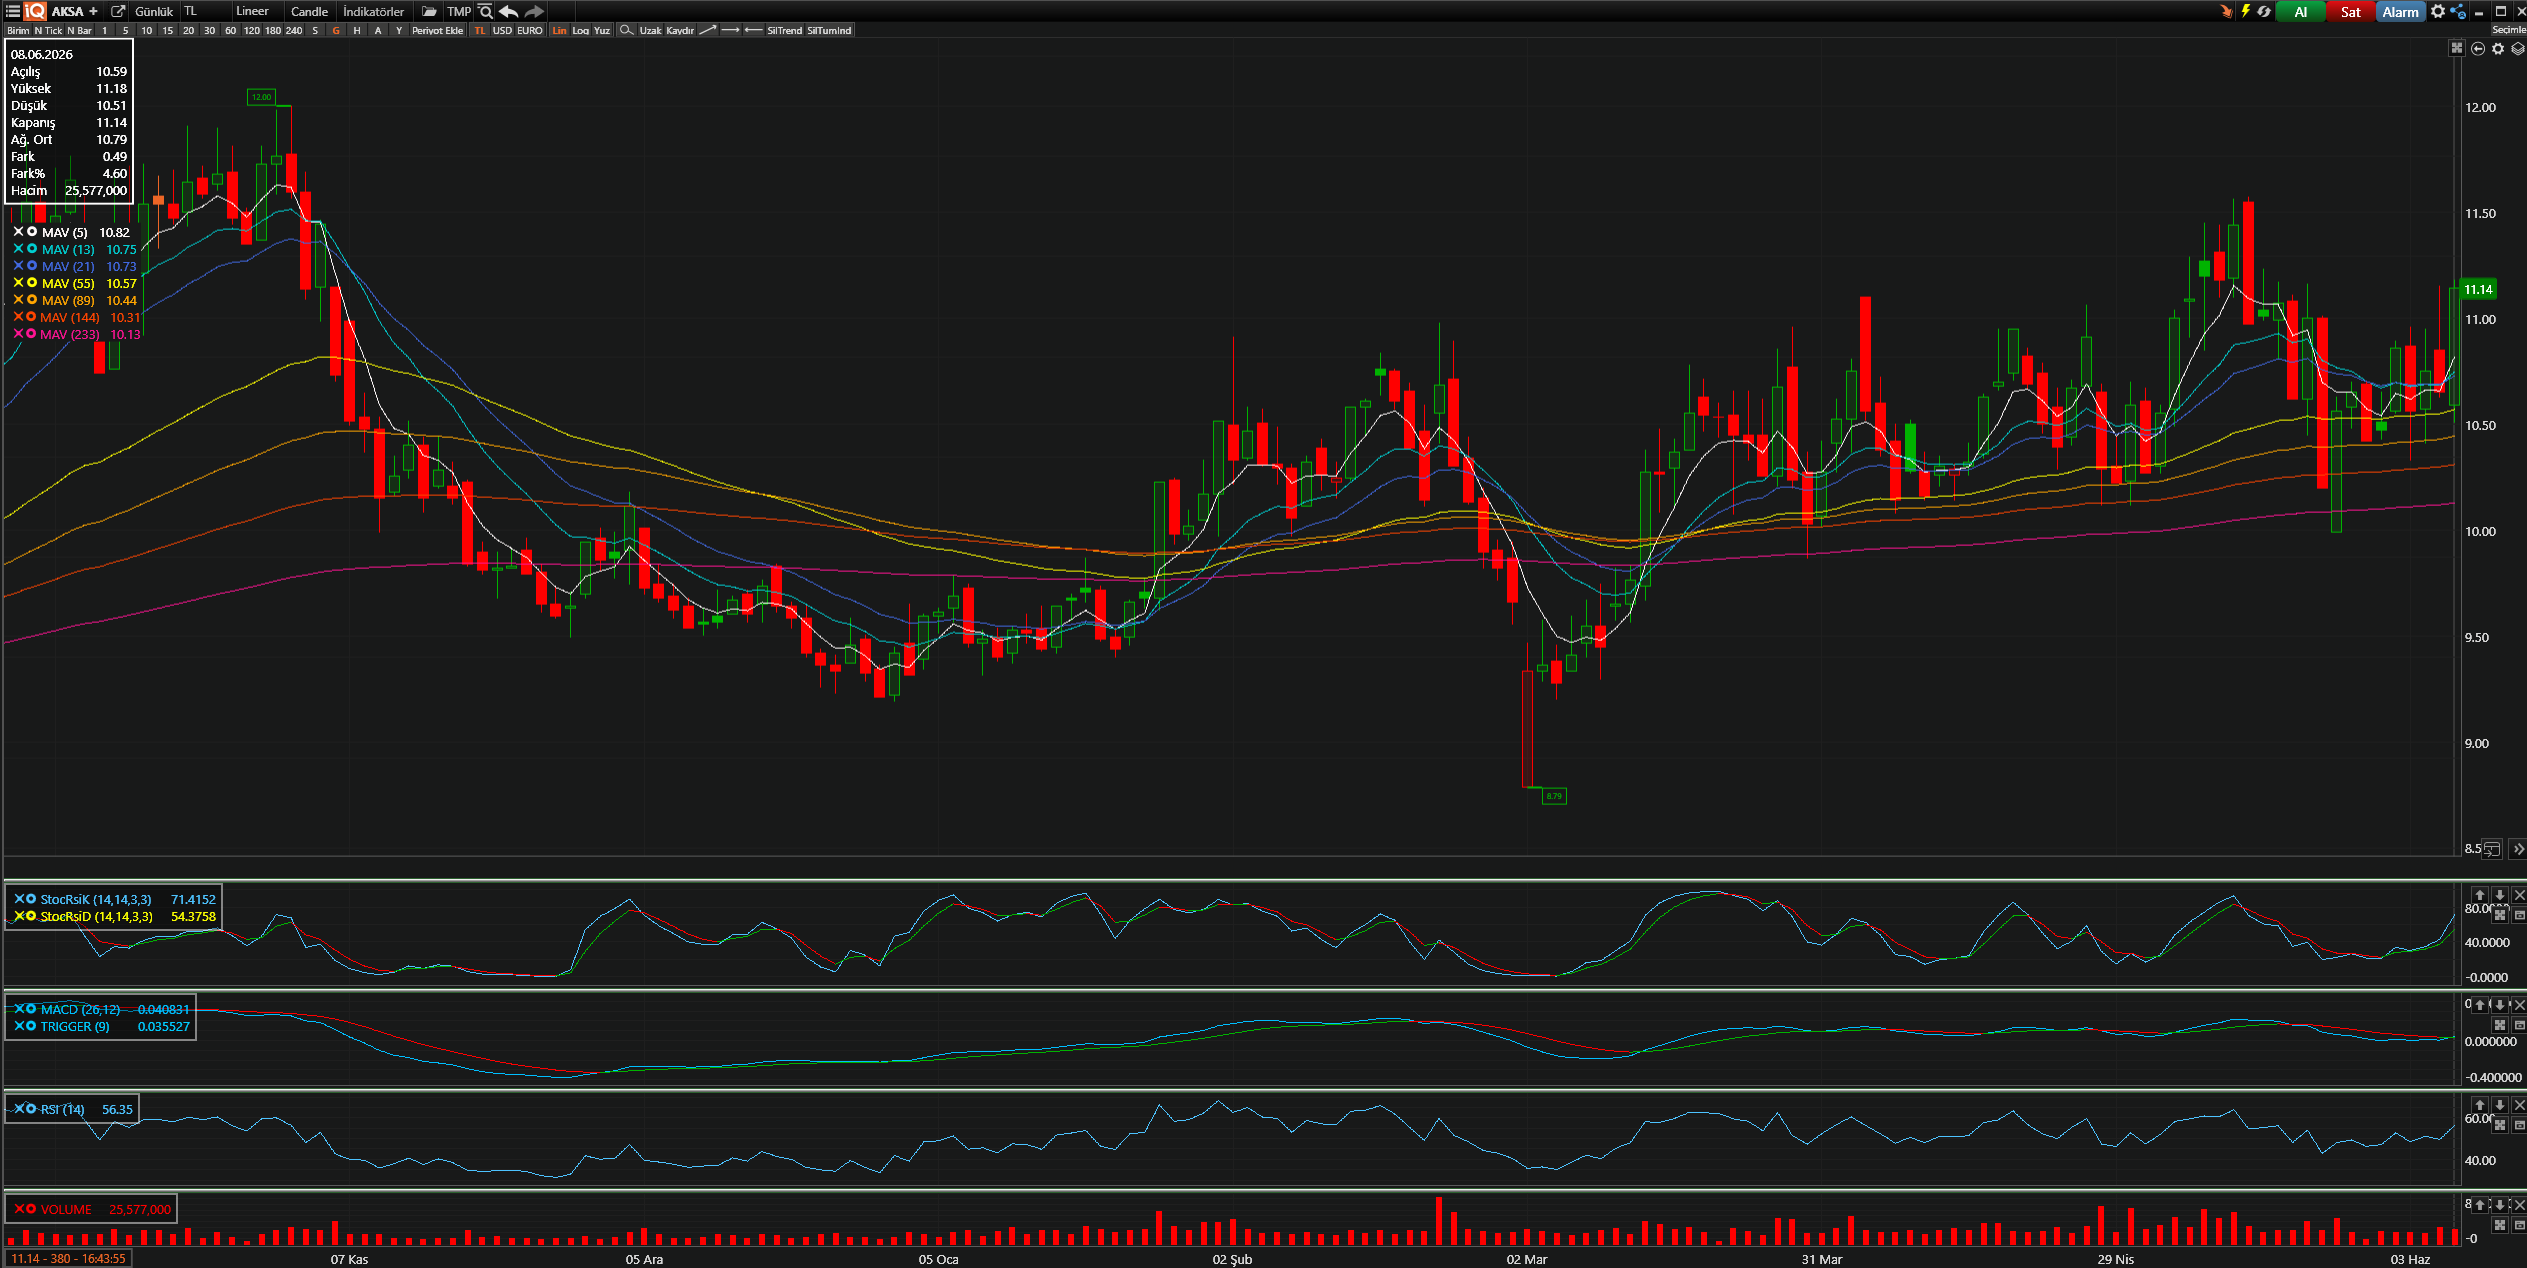
Task: Click the green Al buy button
Action: pos(2300,12)
